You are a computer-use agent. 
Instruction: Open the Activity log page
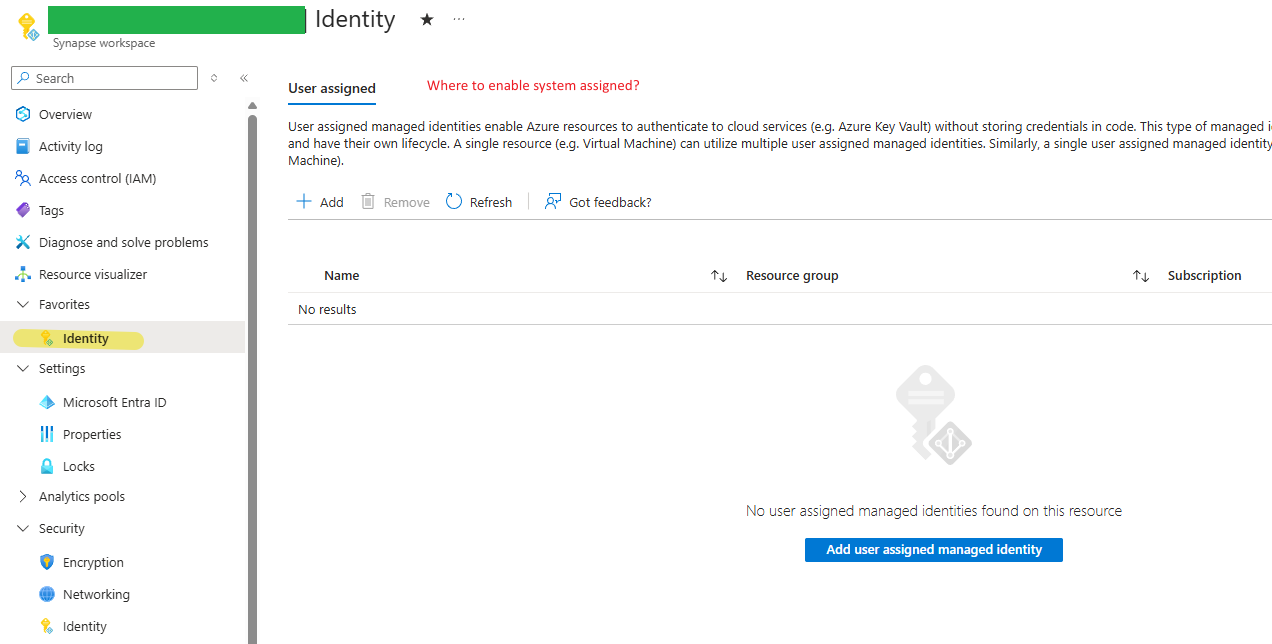[x=71, y=146]
